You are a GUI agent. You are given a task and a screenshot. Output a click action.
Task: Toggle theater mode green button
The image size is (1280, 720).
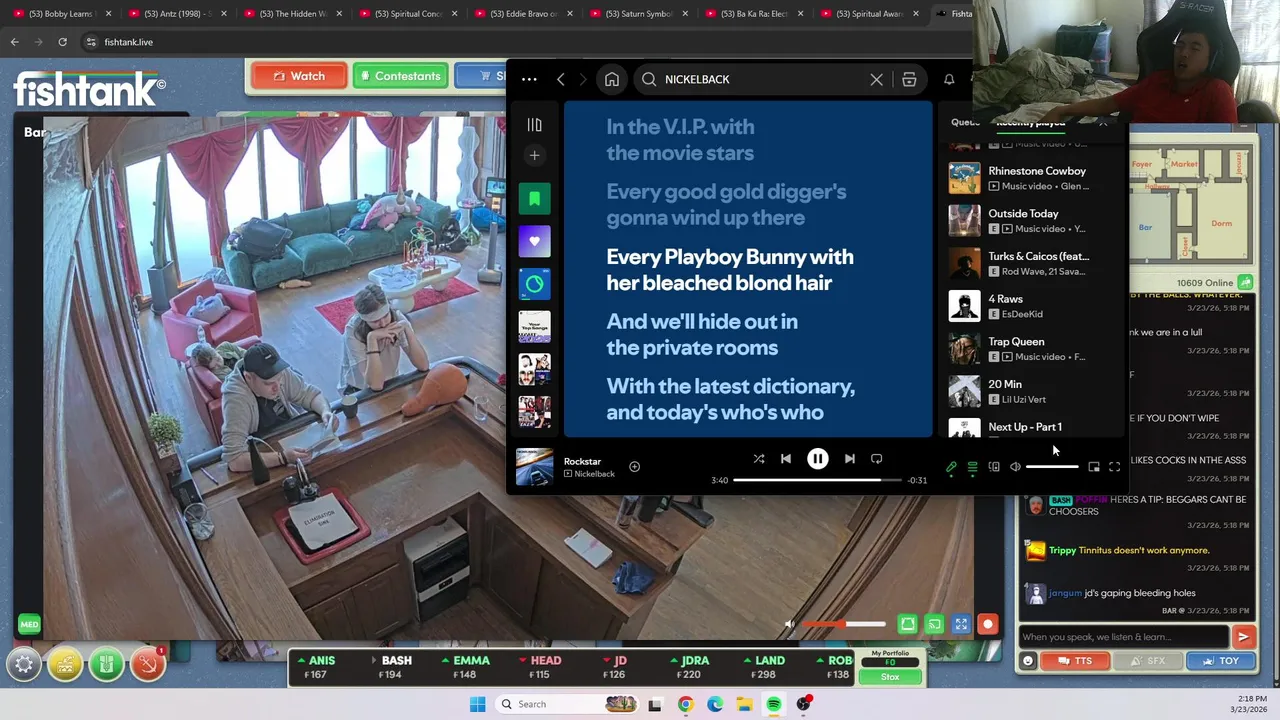[x=907, y=624]
